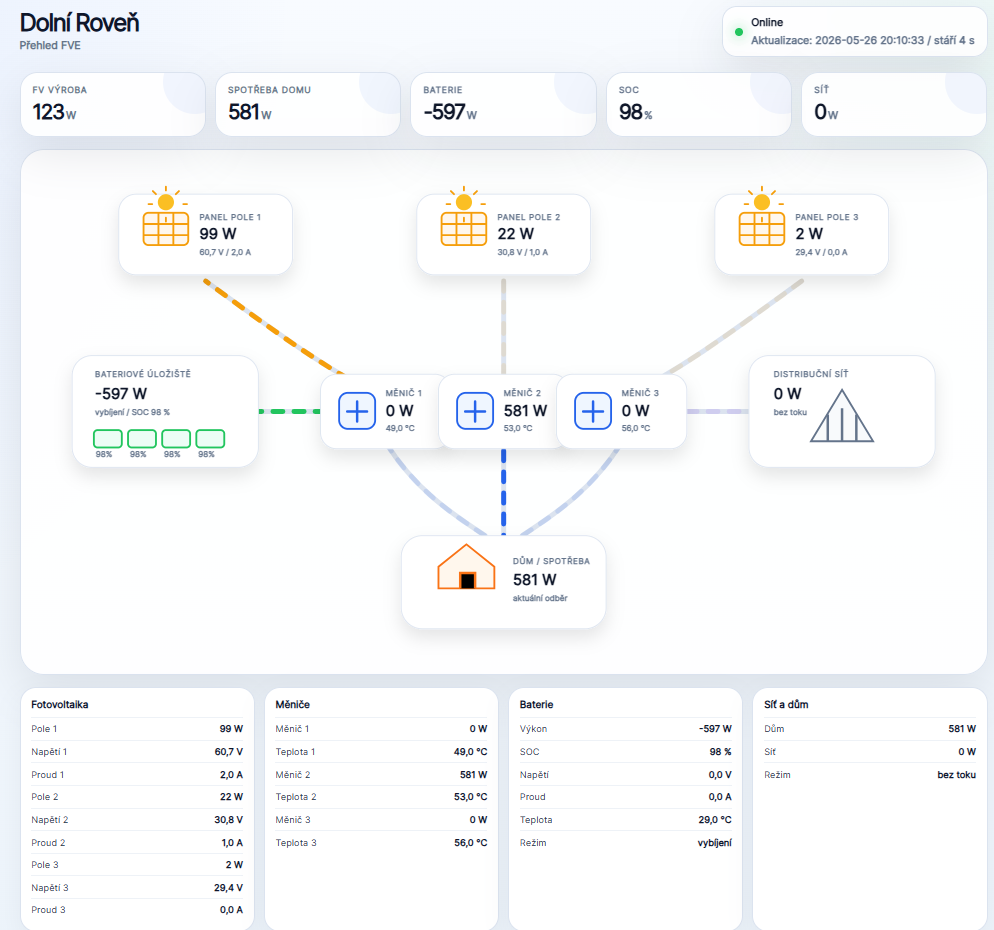This screenshot has height=930, width=994.
Task: Open the Bateriové úložiště card
Action: click(165, 411)
